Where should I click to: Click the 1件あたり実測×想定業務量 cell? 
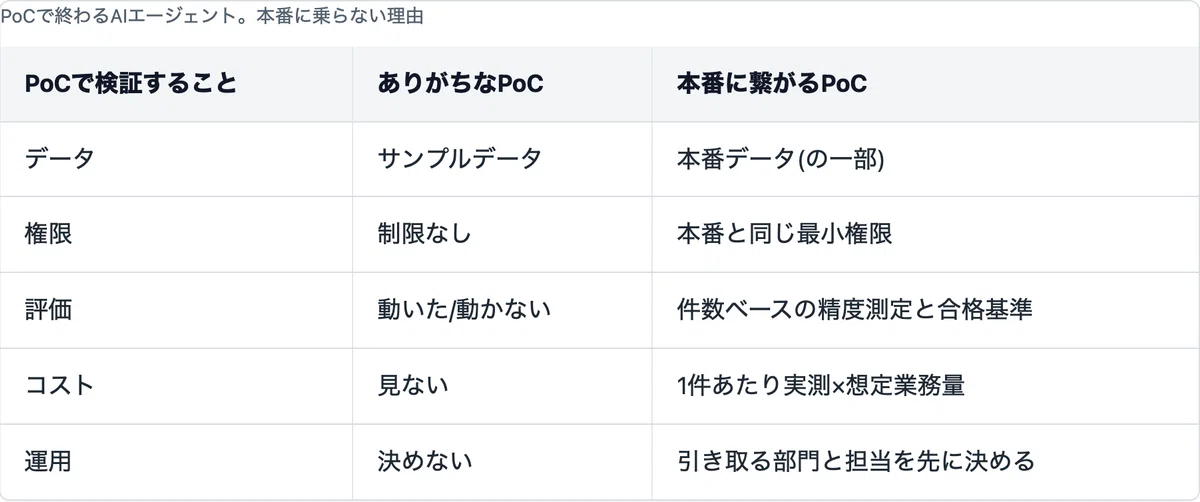point(821,385)
